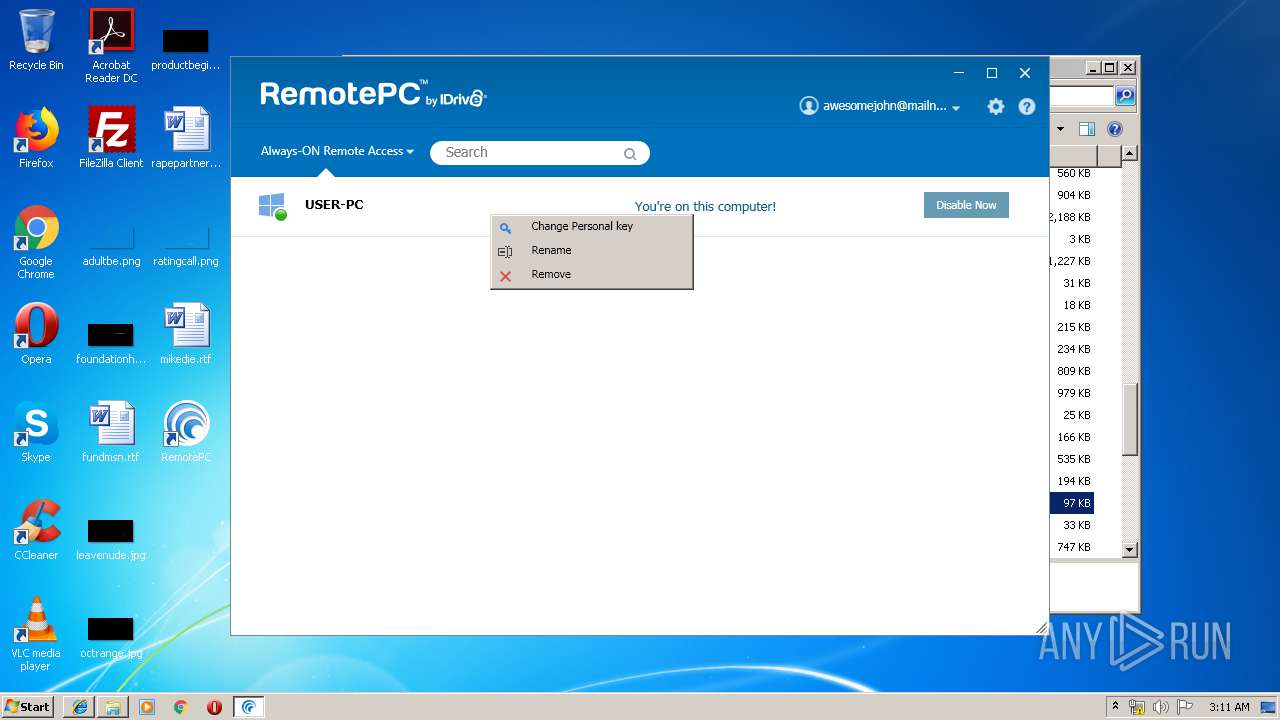Open Recycle Bin desktop icon

(x=36, y=40)
